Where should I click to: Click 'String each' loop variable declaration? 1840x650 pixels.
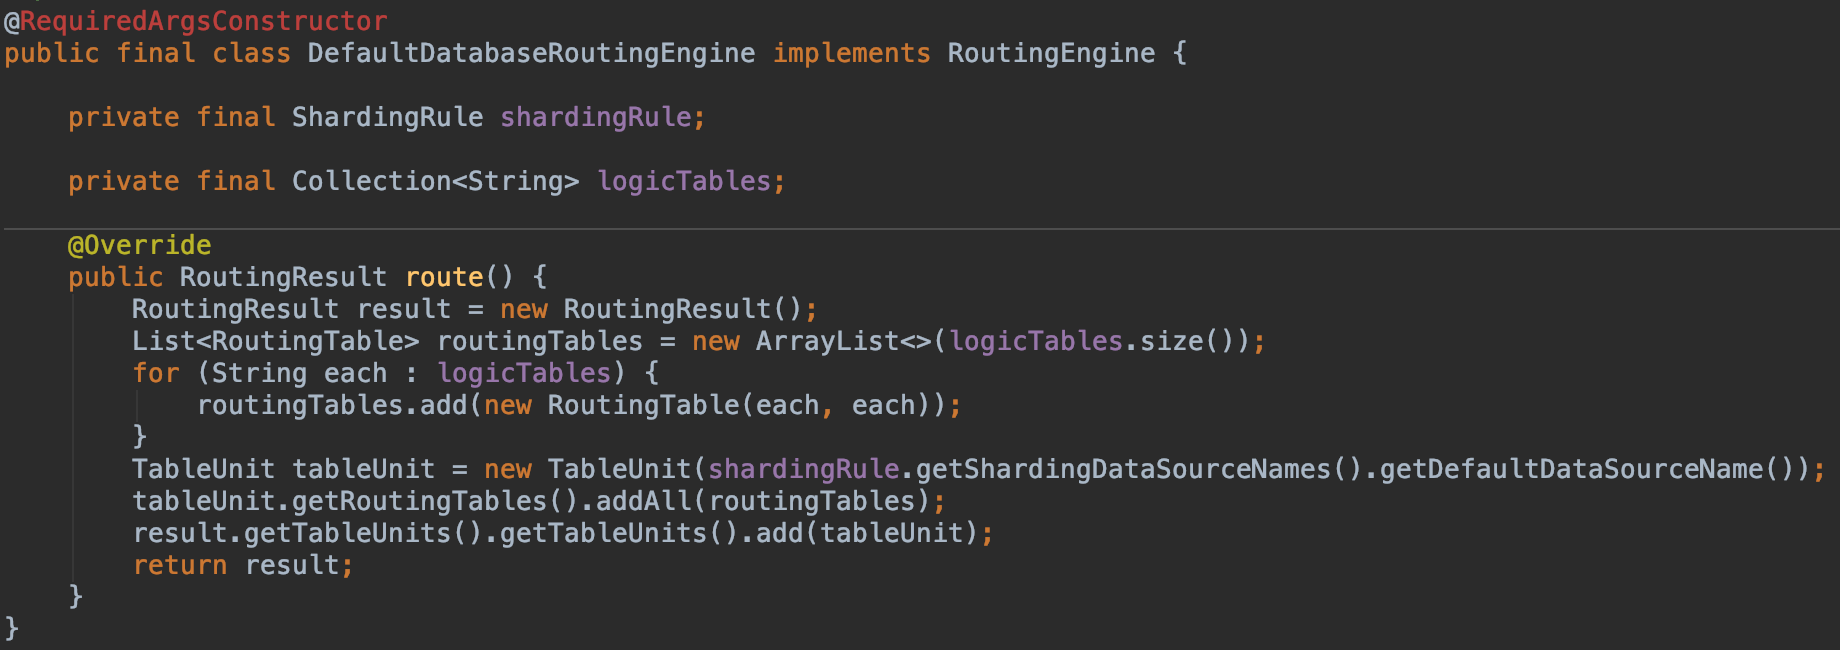point(299,373)
